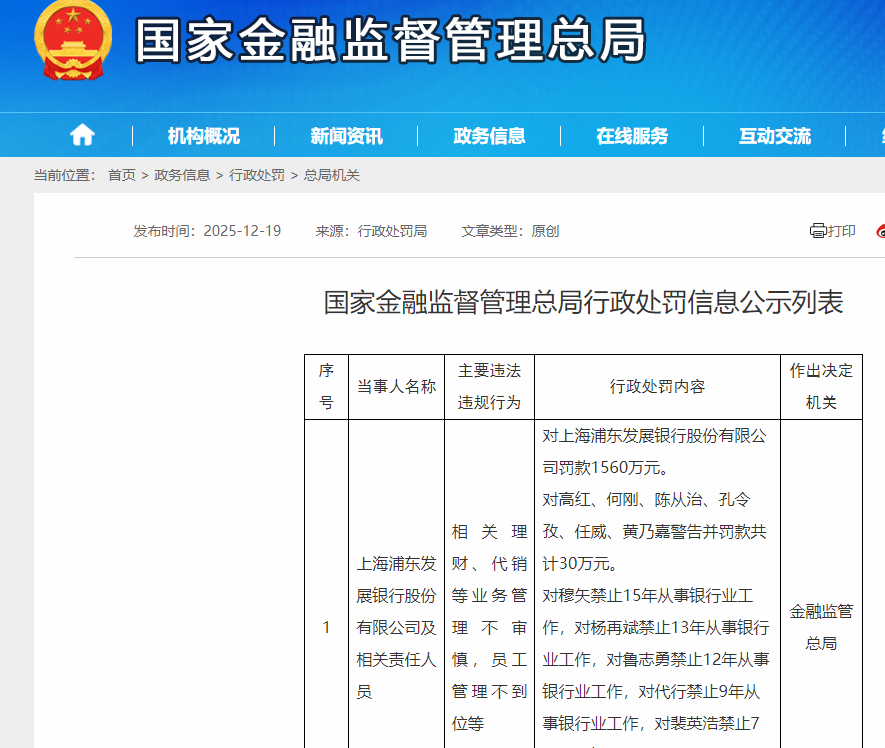Open the 政务信息 navigation item
This screenshot has height=748, width=885.
pyautogui.click(x=489, y=135)
